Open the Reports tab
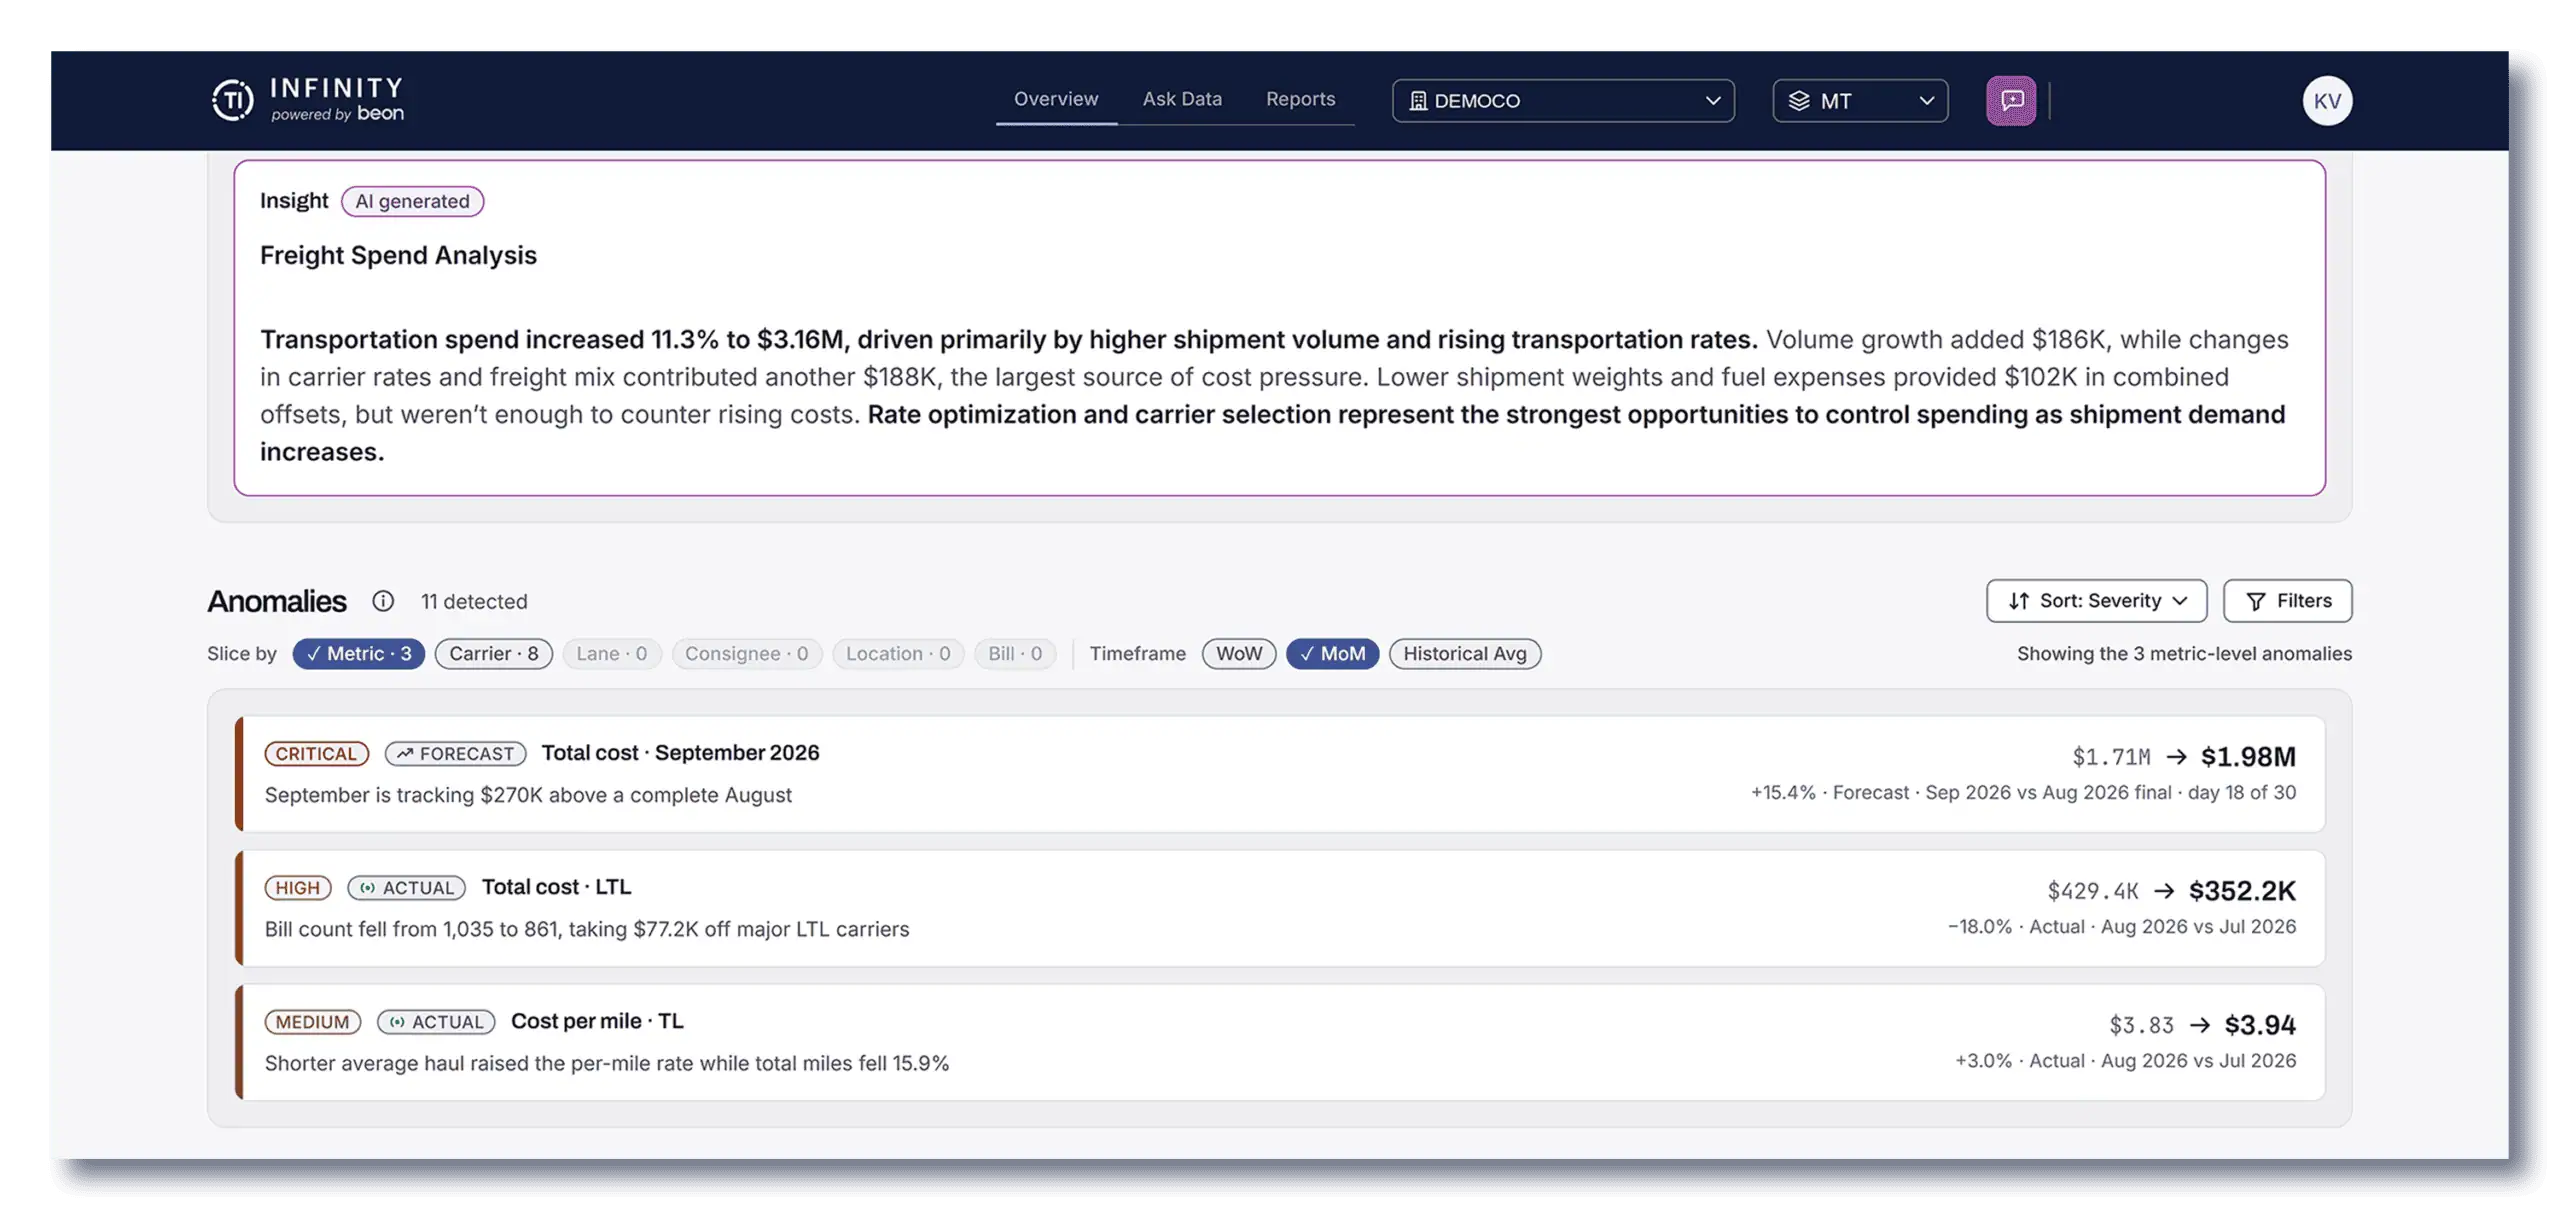The image size is (2560, 1229). click(x=1299, y=99)
